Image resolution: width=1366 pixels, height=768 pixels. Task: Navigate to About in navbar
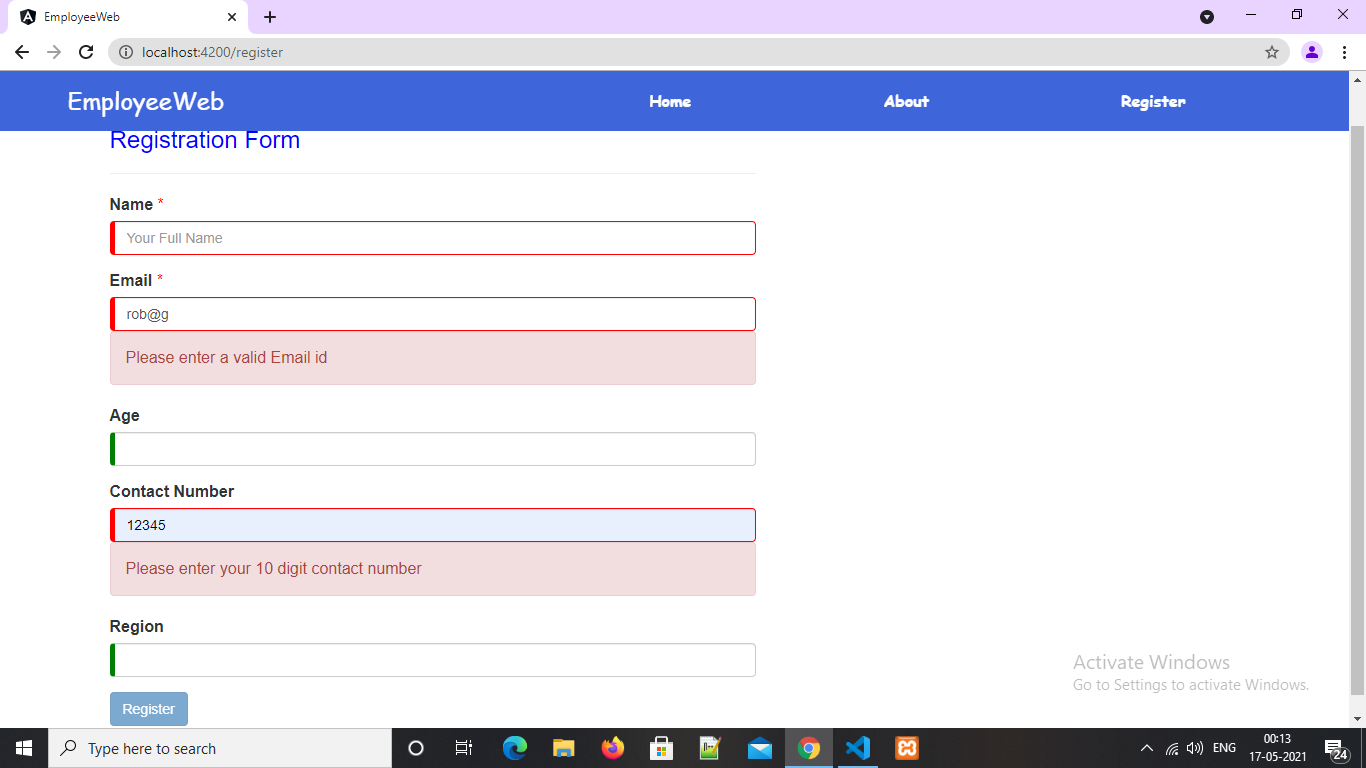pyautogui.click(x=906, y=101)
